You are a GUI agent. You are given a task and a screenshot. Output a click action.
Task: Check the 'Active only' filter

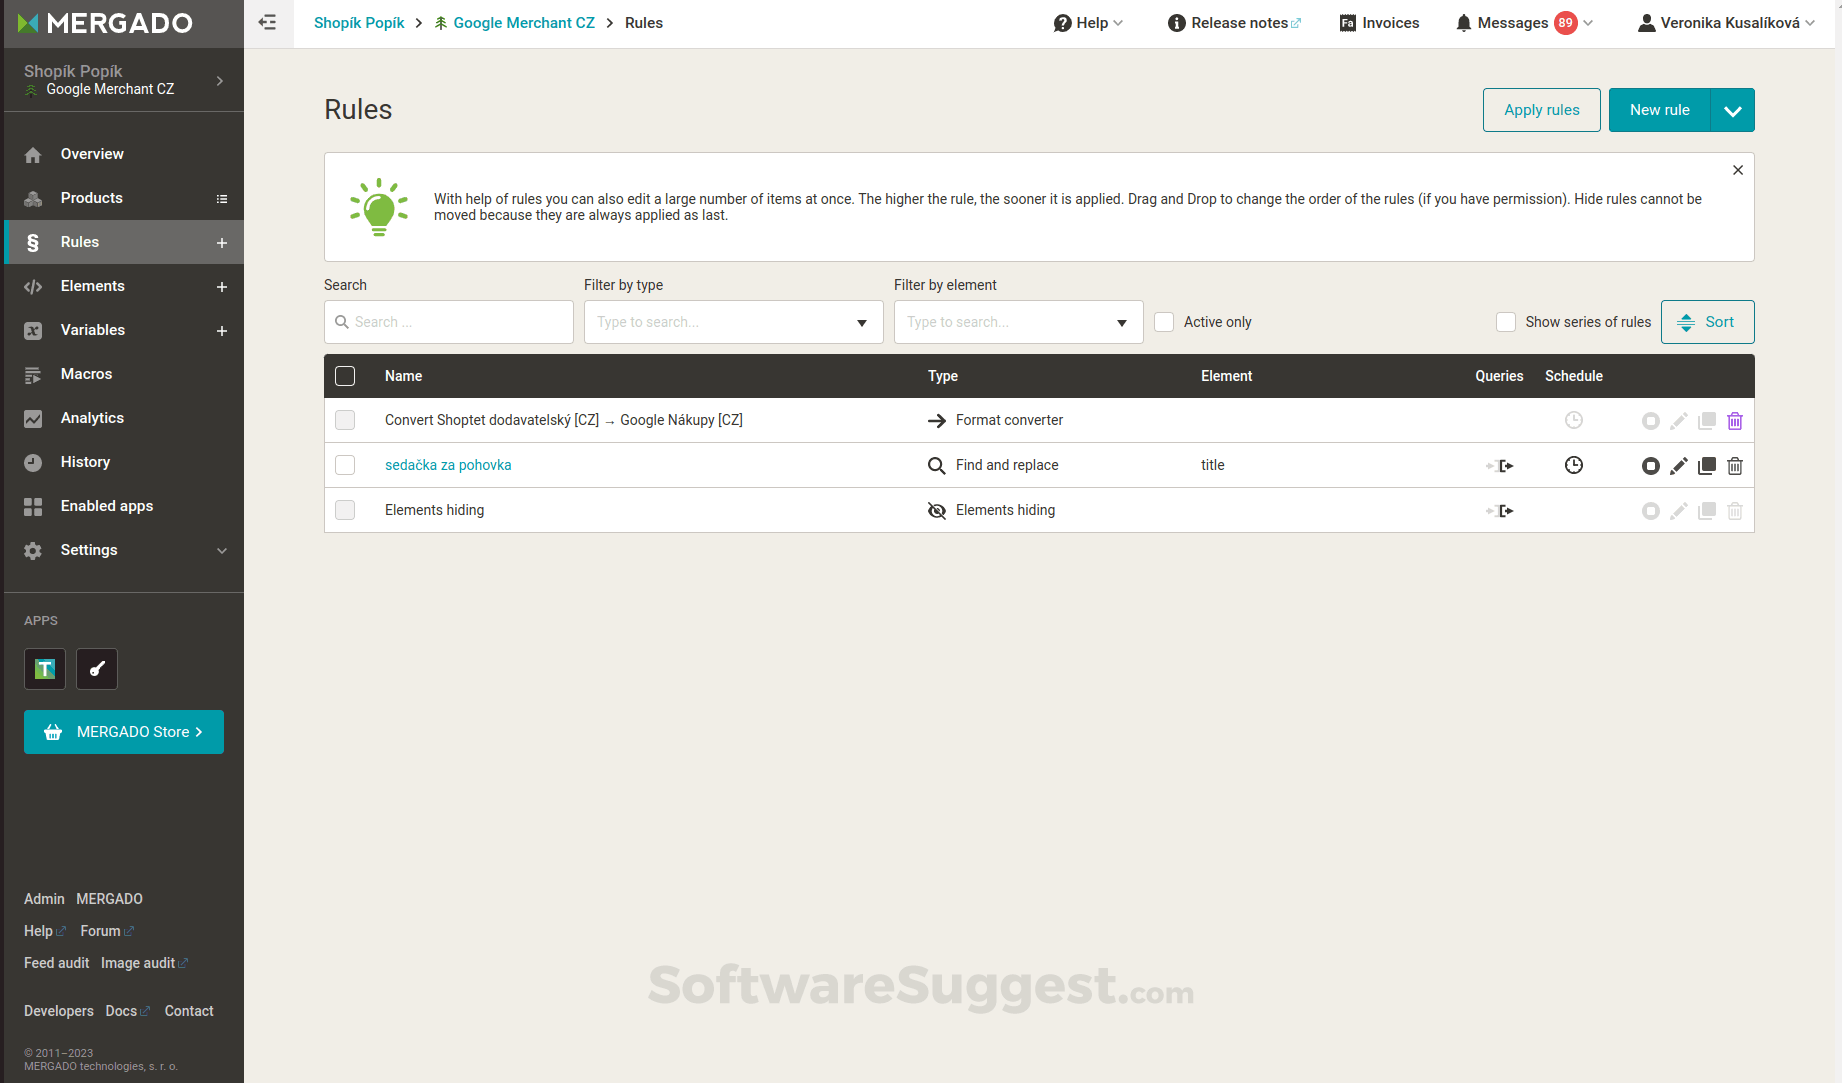(x=1164, y=322)
